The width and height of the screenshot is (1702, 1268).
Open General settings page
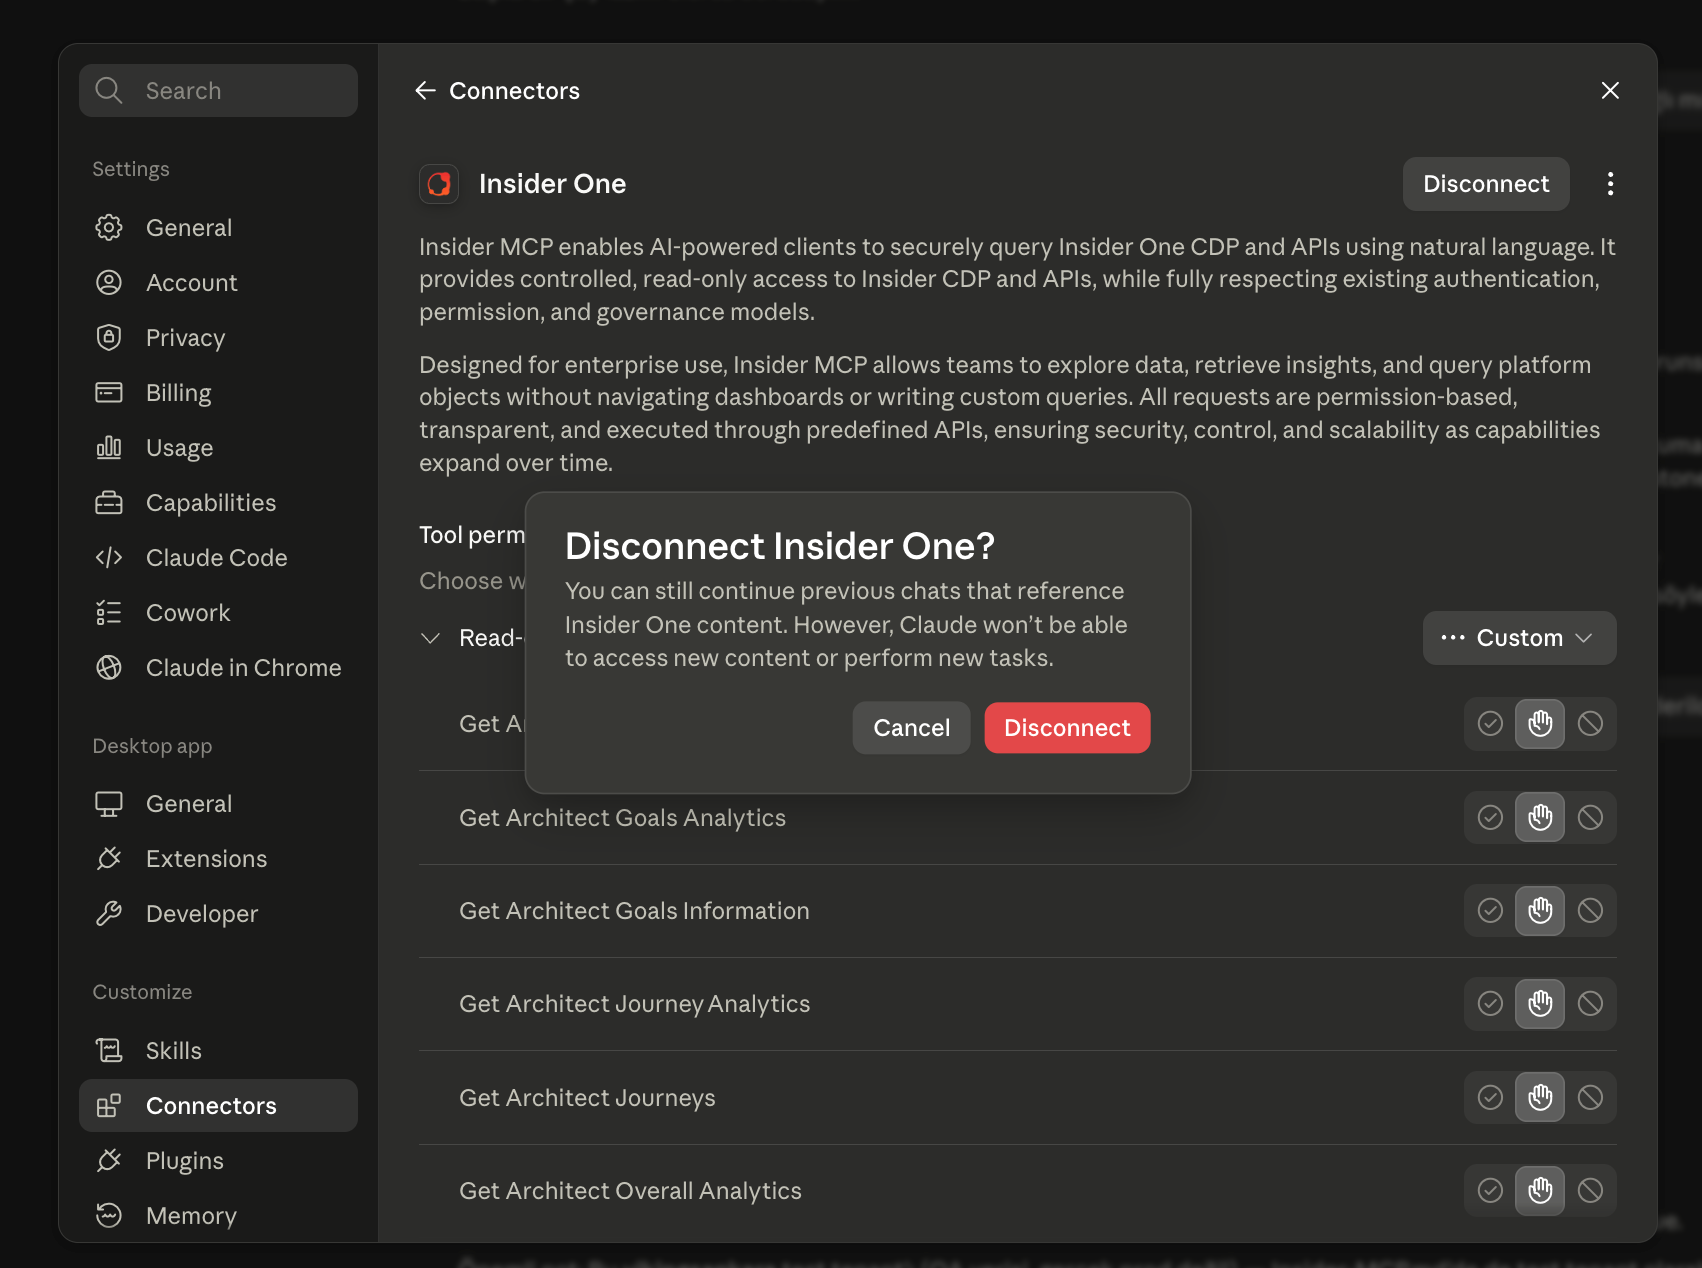click(x=218, y=228)
